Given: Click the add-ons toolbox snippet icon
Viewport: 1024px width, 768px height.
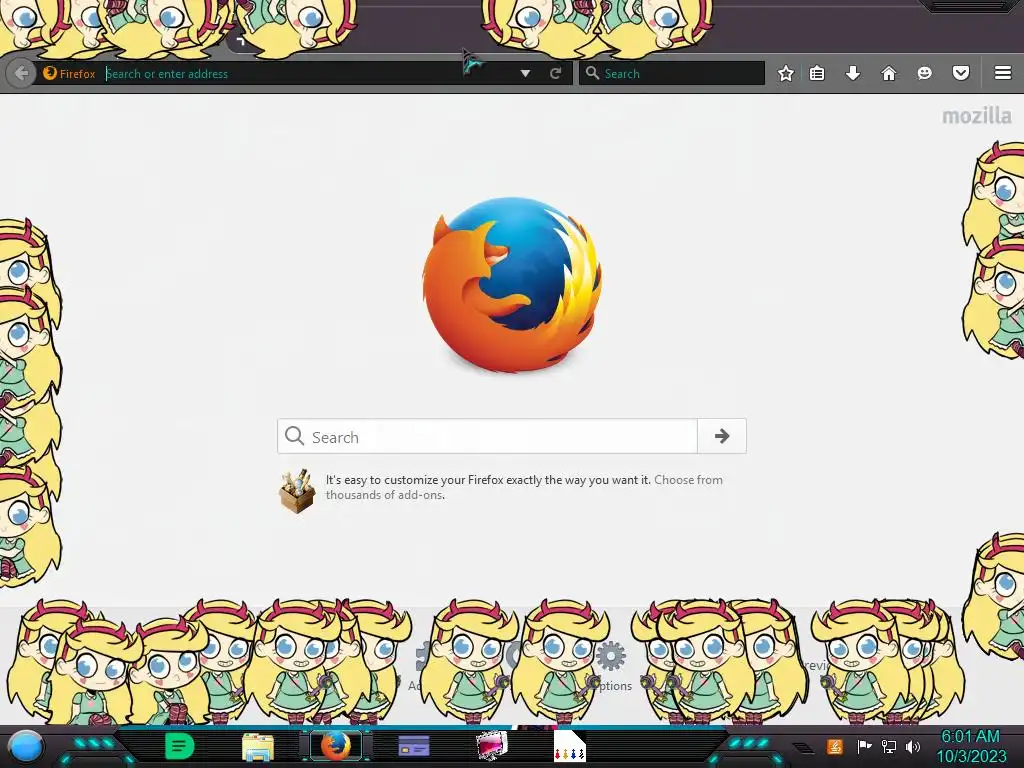Looking at the screenshot, I should click(x=297, y=491).
